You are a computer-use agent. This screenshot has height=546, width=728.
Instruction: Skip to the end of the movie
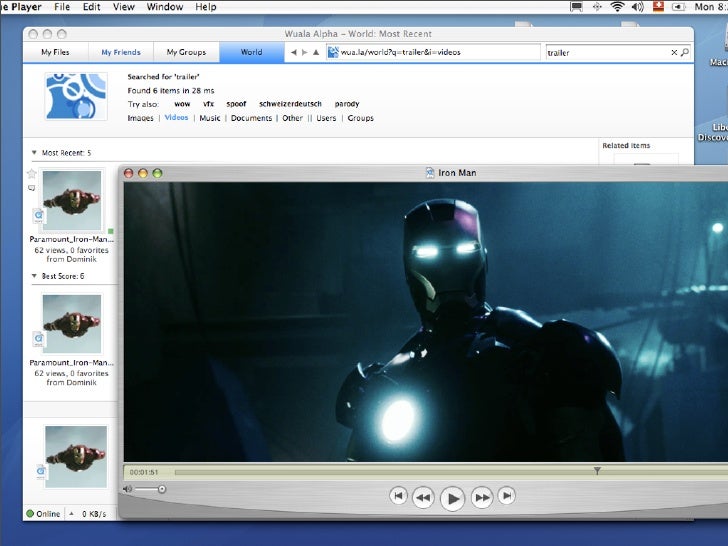(x=507, y=495)
